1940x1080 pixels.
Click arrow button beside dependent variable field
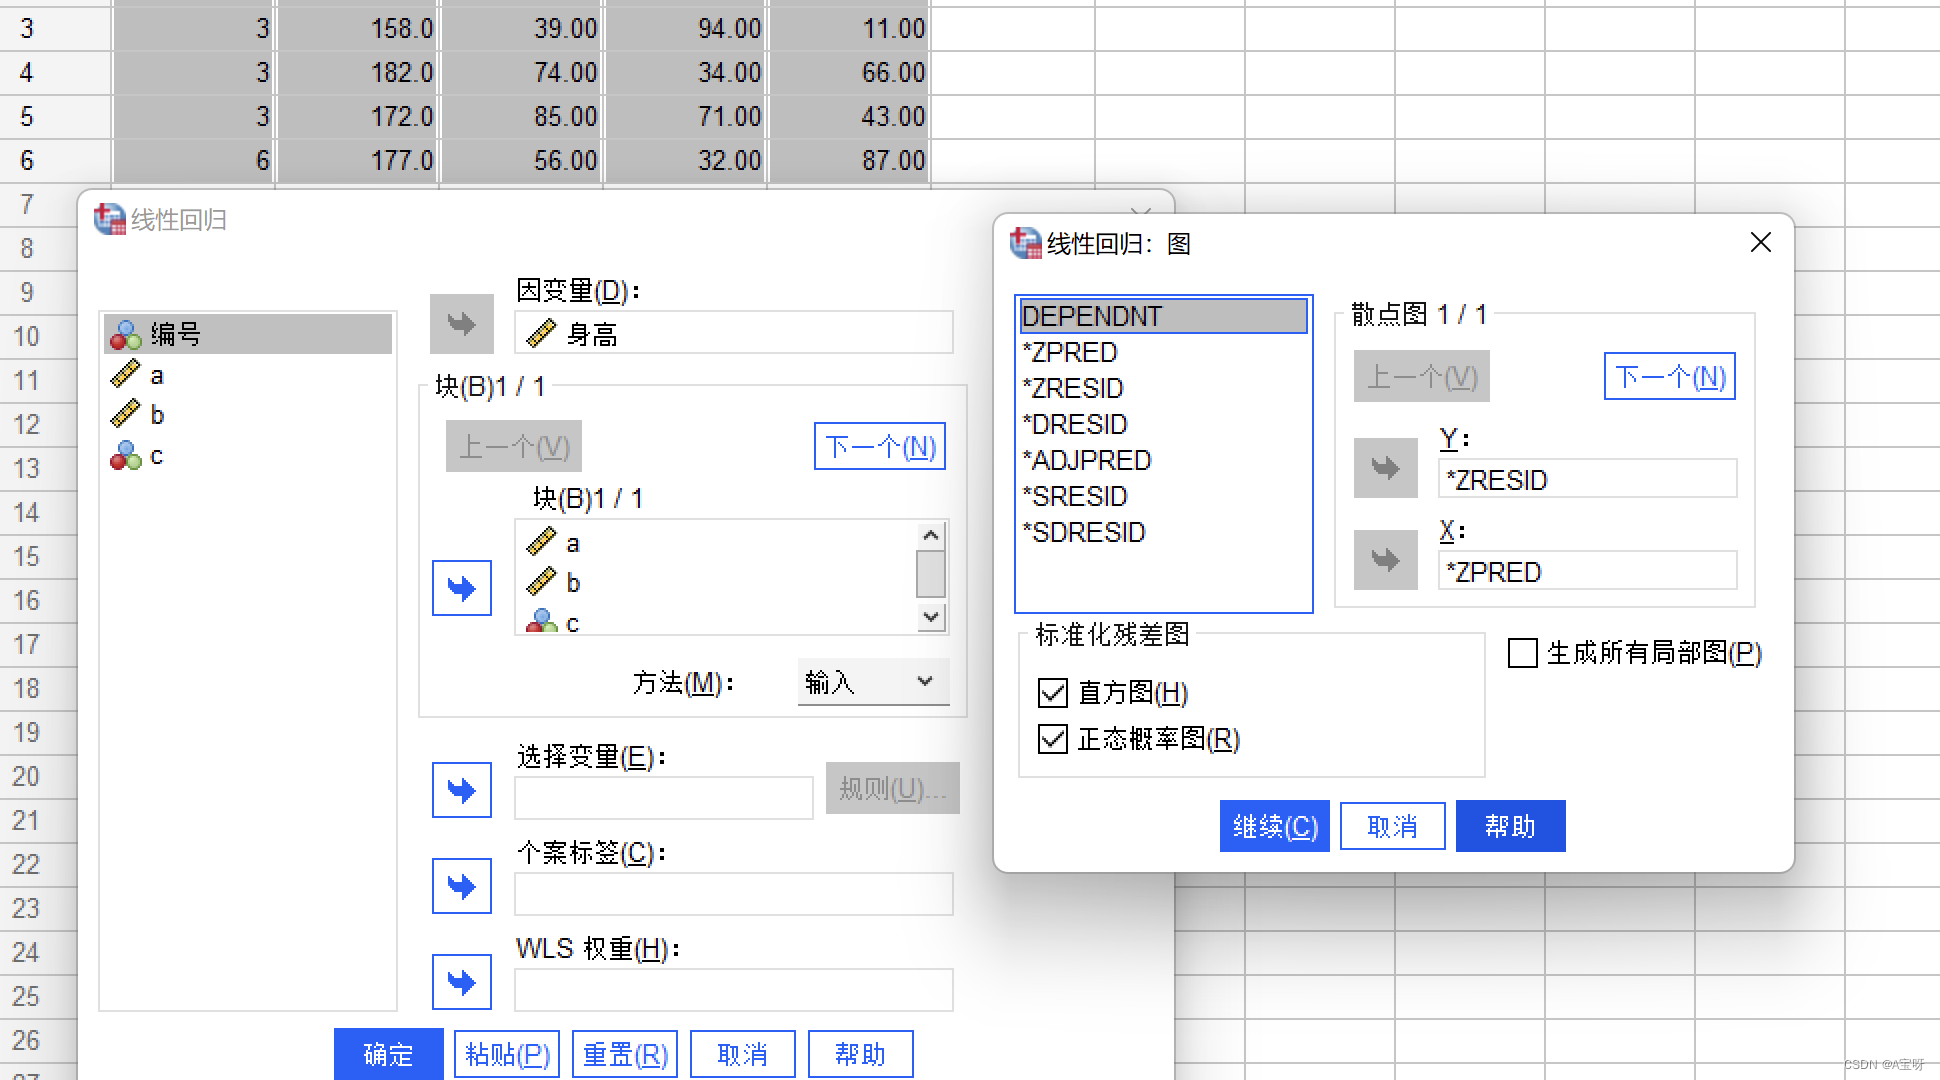(461, 323)
